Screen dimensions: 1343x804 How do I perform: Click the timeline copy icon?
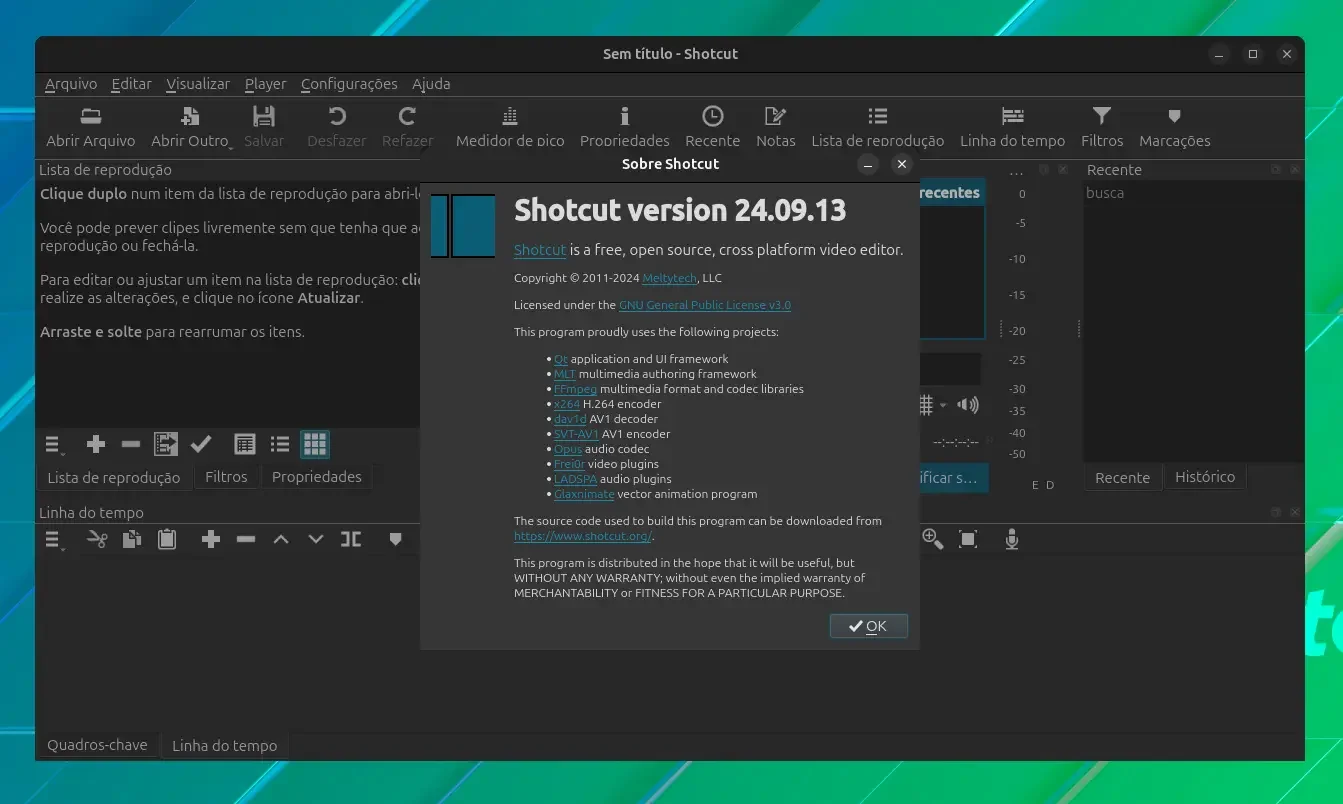point(132,539)
